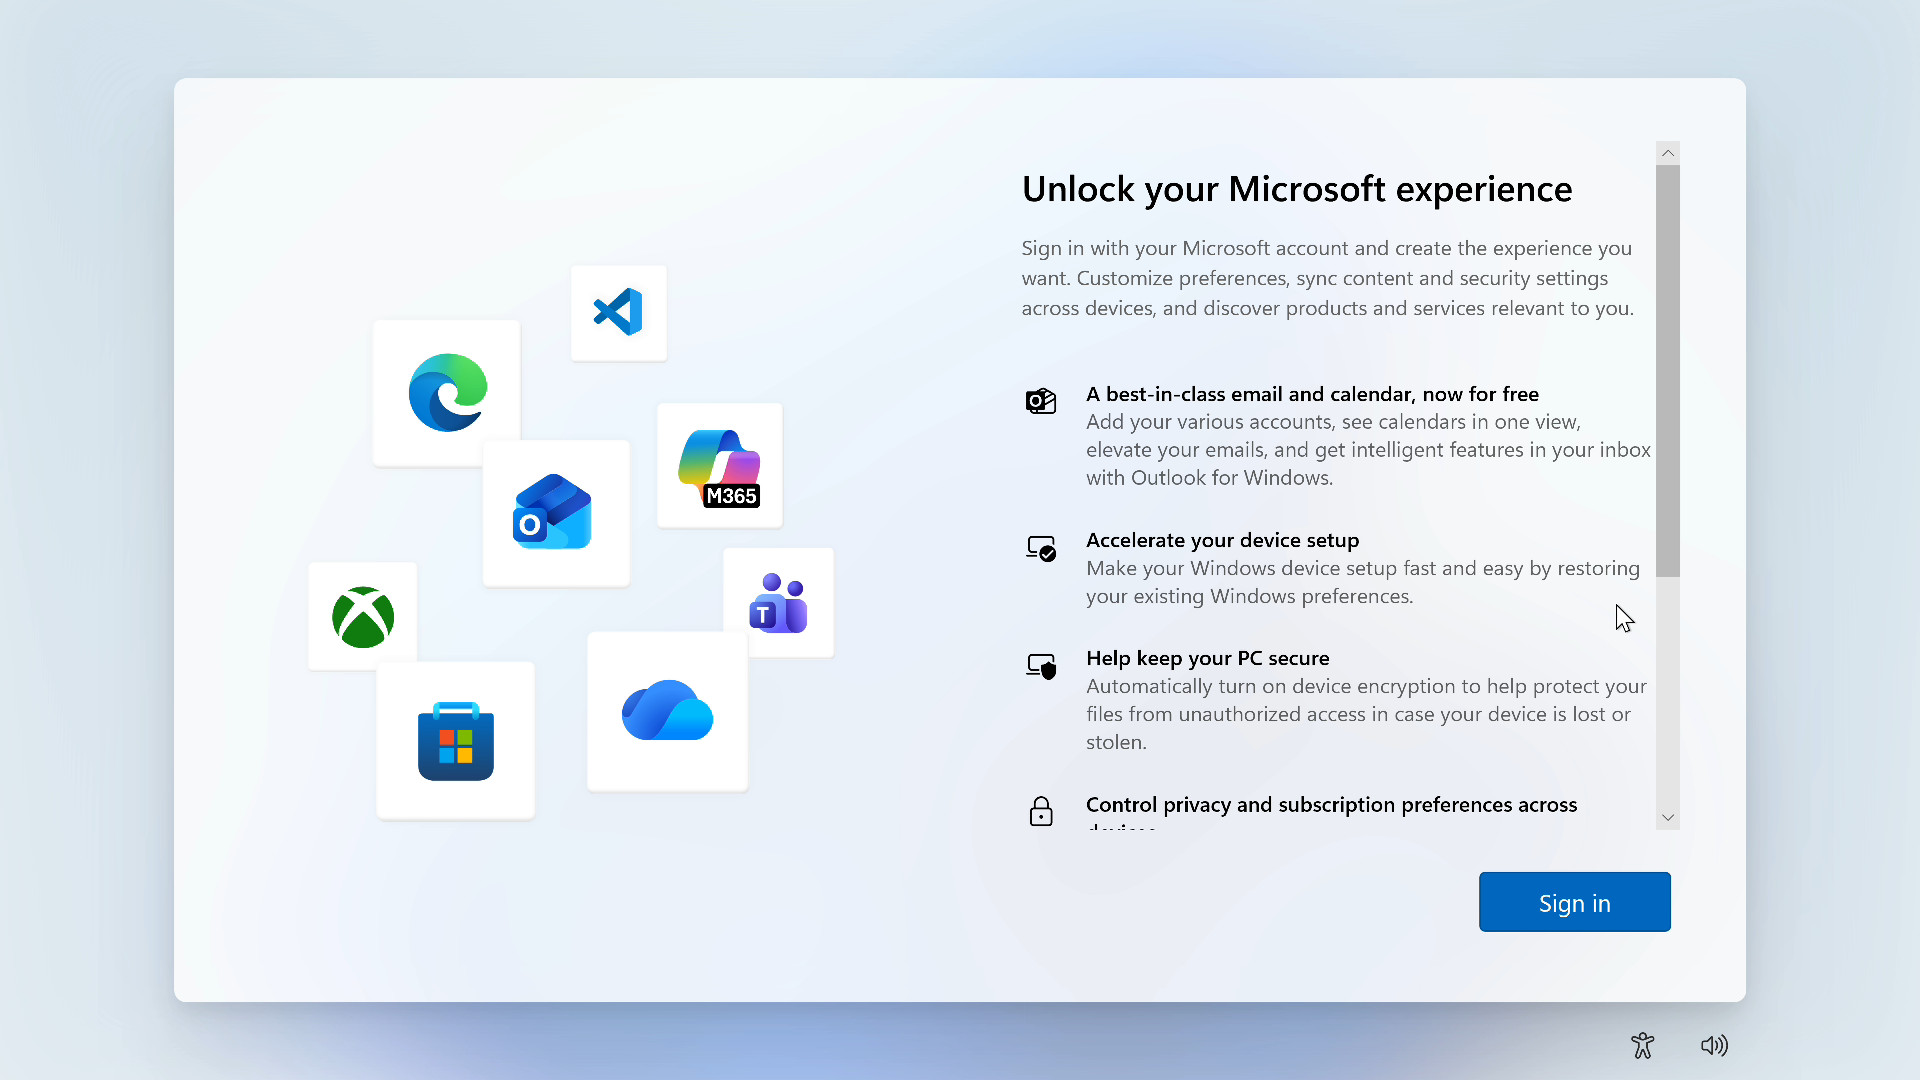
Task: Click the Microsoft Edge icon tile
Action: [x=447, y=392]
